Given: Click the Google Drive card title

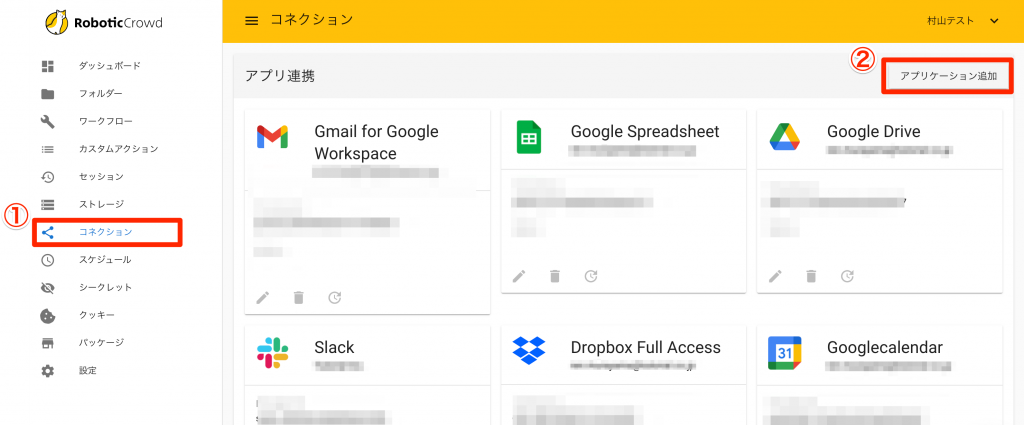Looking at the screenshot, I should (x=874, y=131).
